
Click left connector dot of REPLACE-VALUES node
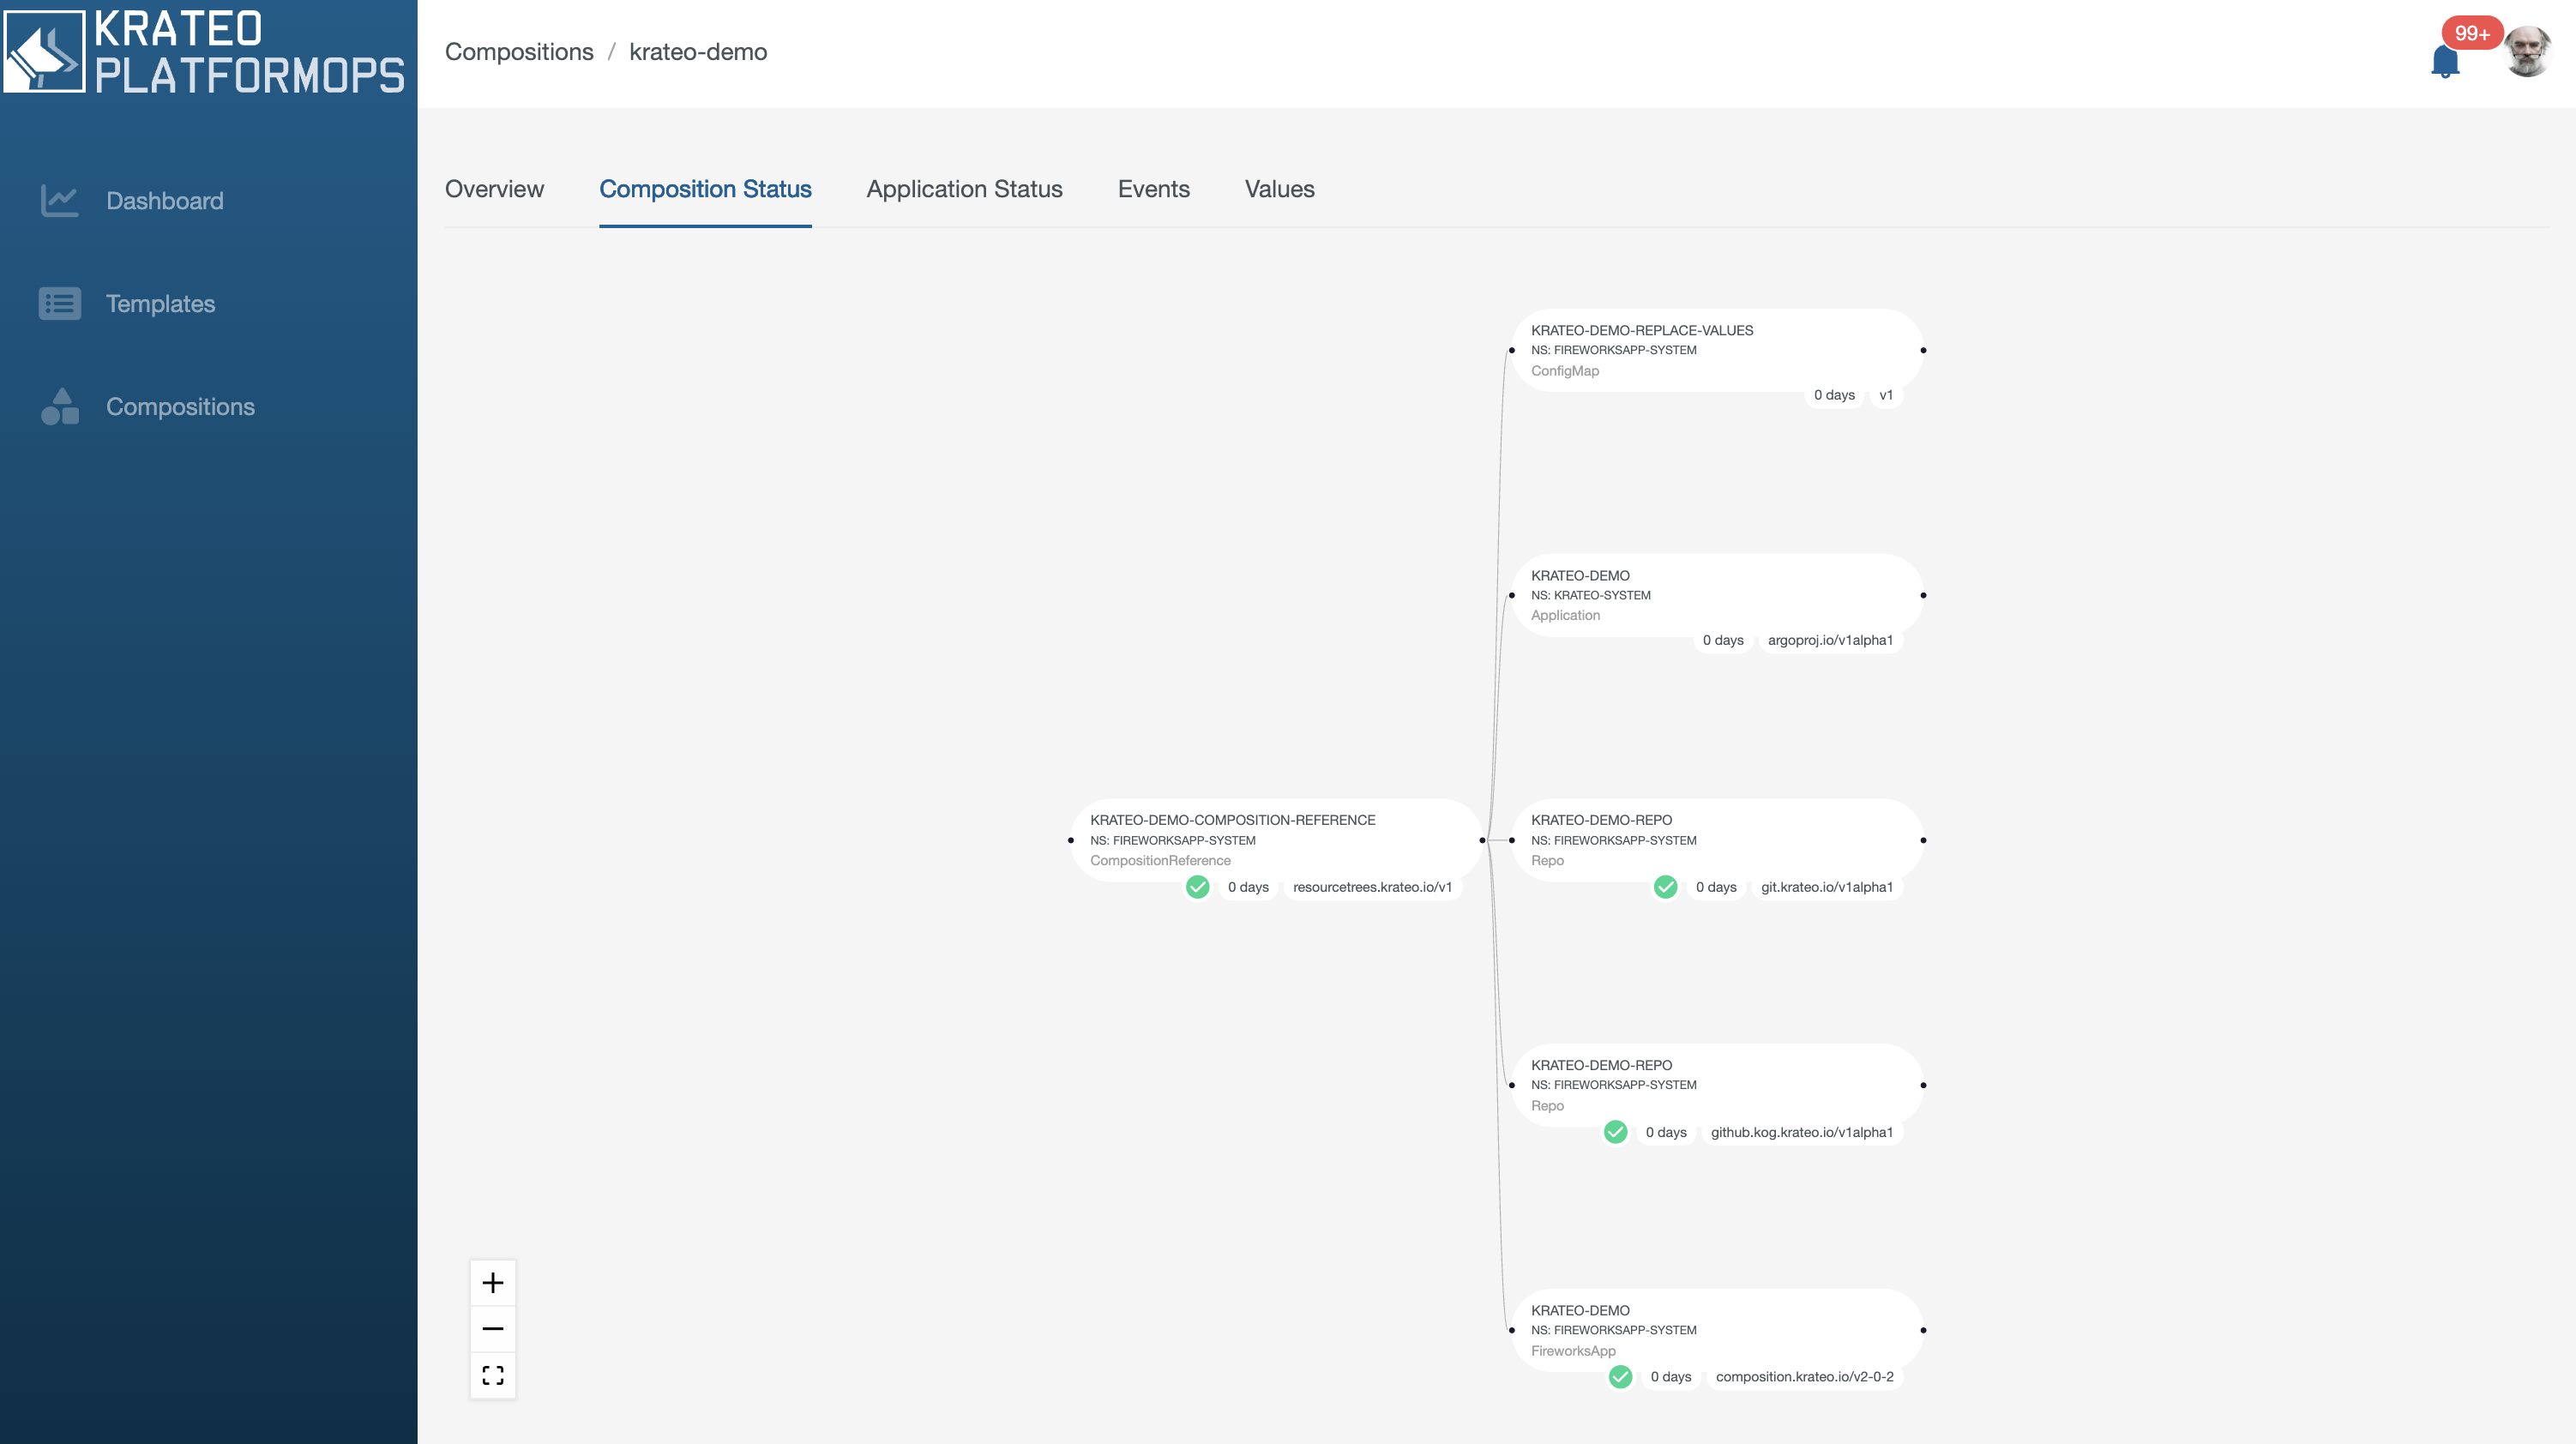[1511, 350]
